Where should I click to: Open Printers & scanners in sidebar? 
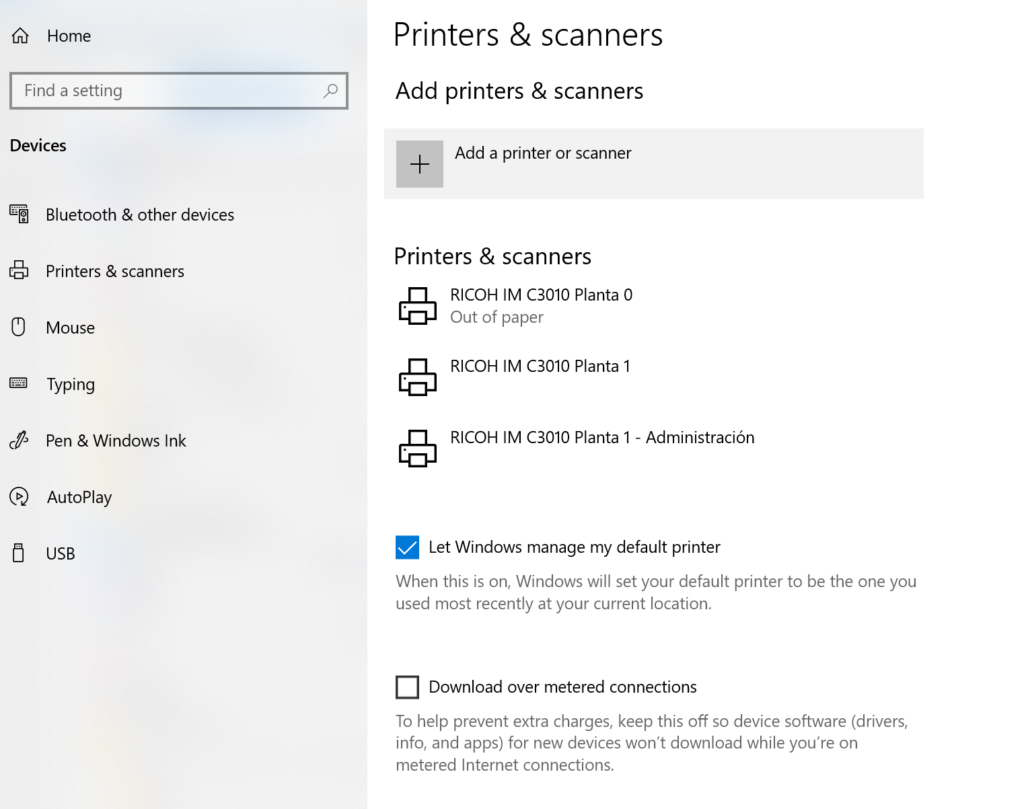115,271
